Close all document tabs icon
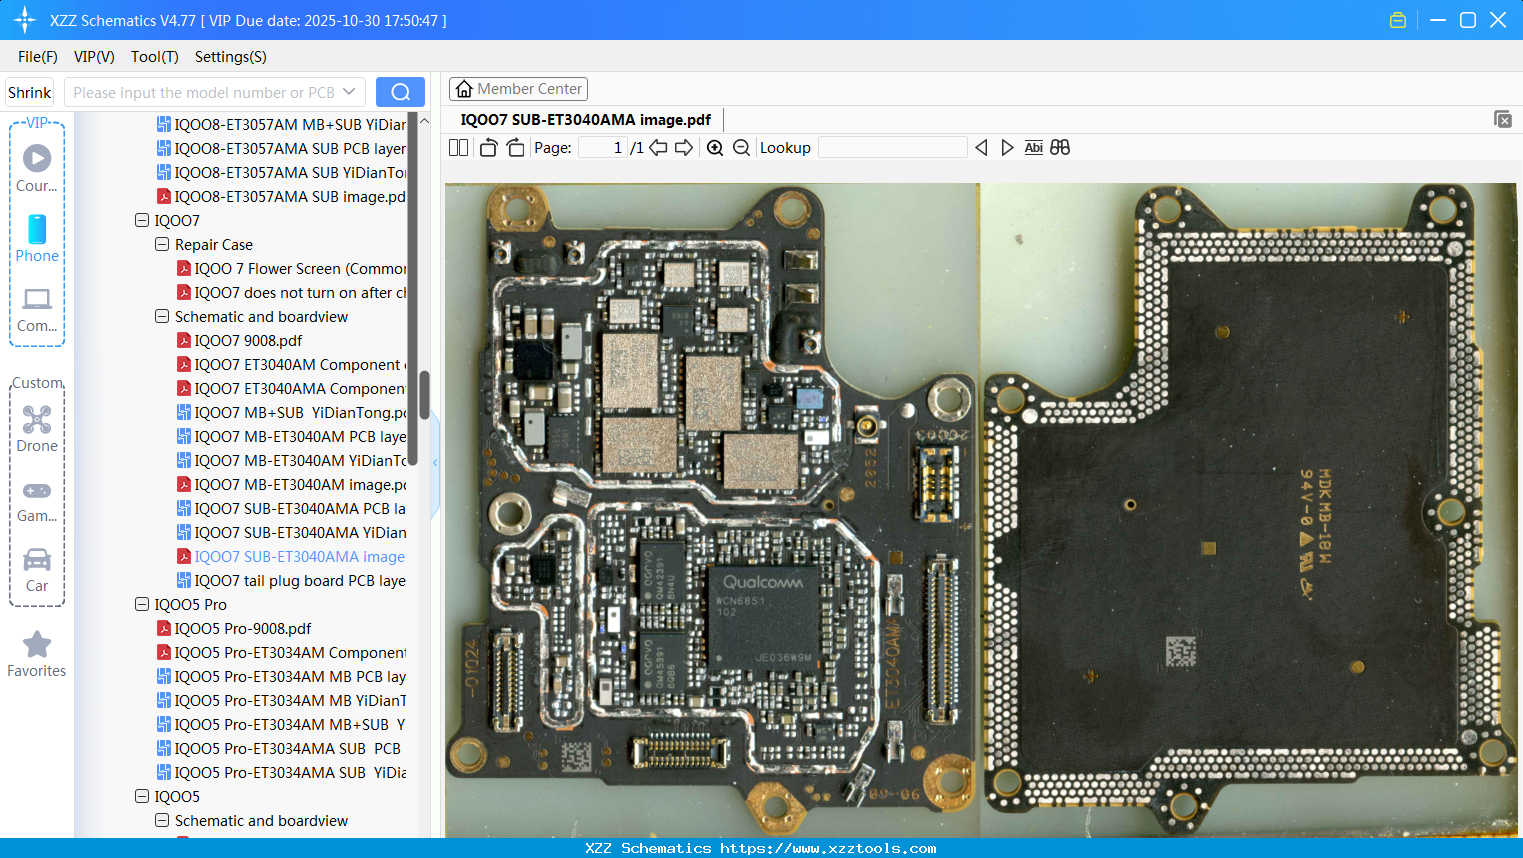Screen dimensions: 1523x858 pos(1502,119)
